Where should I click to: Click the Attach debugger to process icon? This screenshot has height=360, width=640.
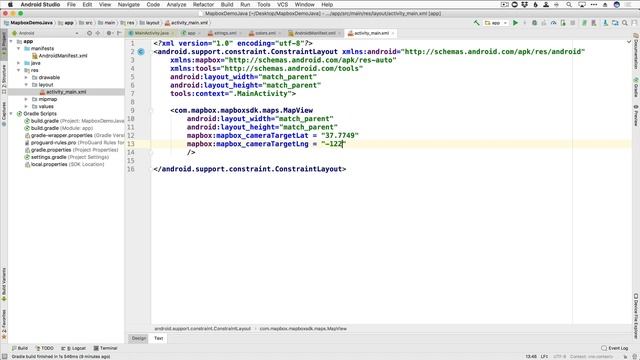(563, 23)
